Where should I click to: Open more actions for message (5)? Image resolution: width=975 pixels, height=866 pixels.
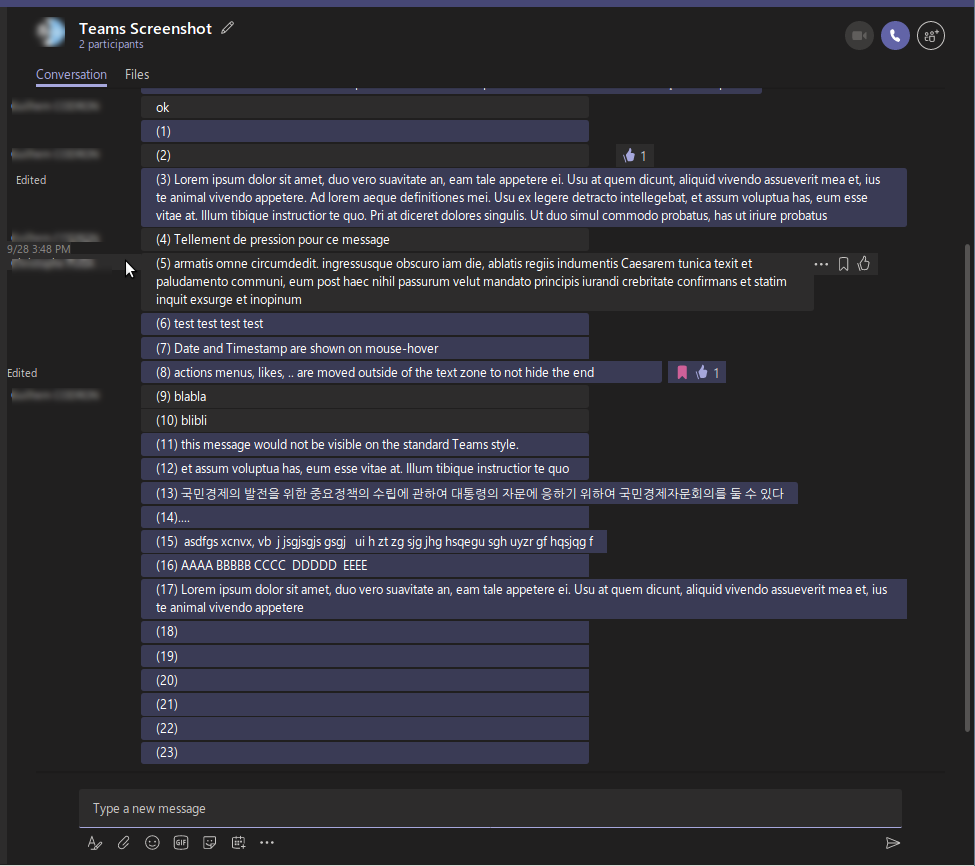click(x=821, y=263)
